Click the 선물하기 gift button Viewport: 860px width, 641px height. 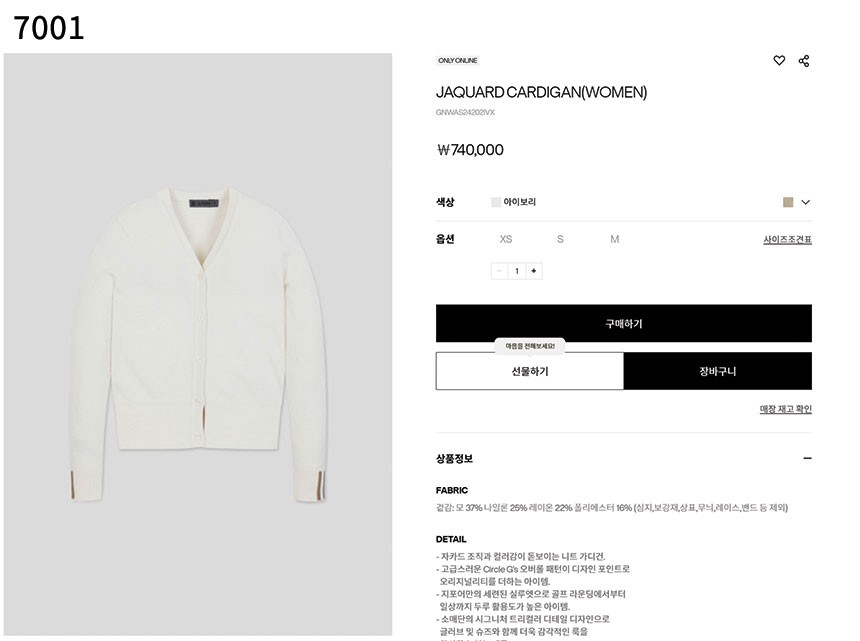[530, 371]
